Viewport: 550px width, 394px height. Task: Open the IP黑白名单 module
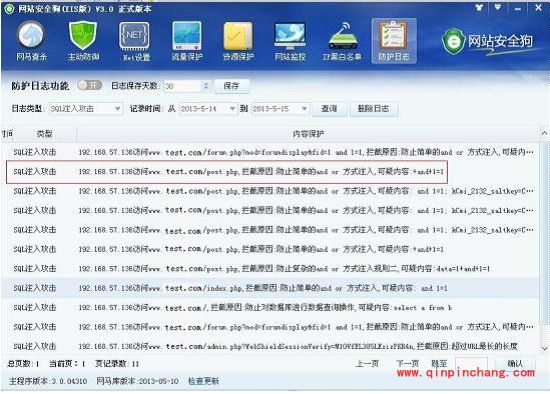[342, 41]
